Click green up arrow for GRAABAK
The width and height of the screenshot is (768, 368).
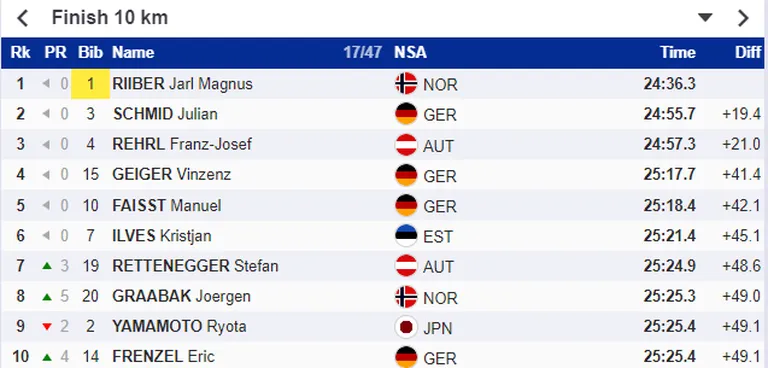tap(47, 296)
